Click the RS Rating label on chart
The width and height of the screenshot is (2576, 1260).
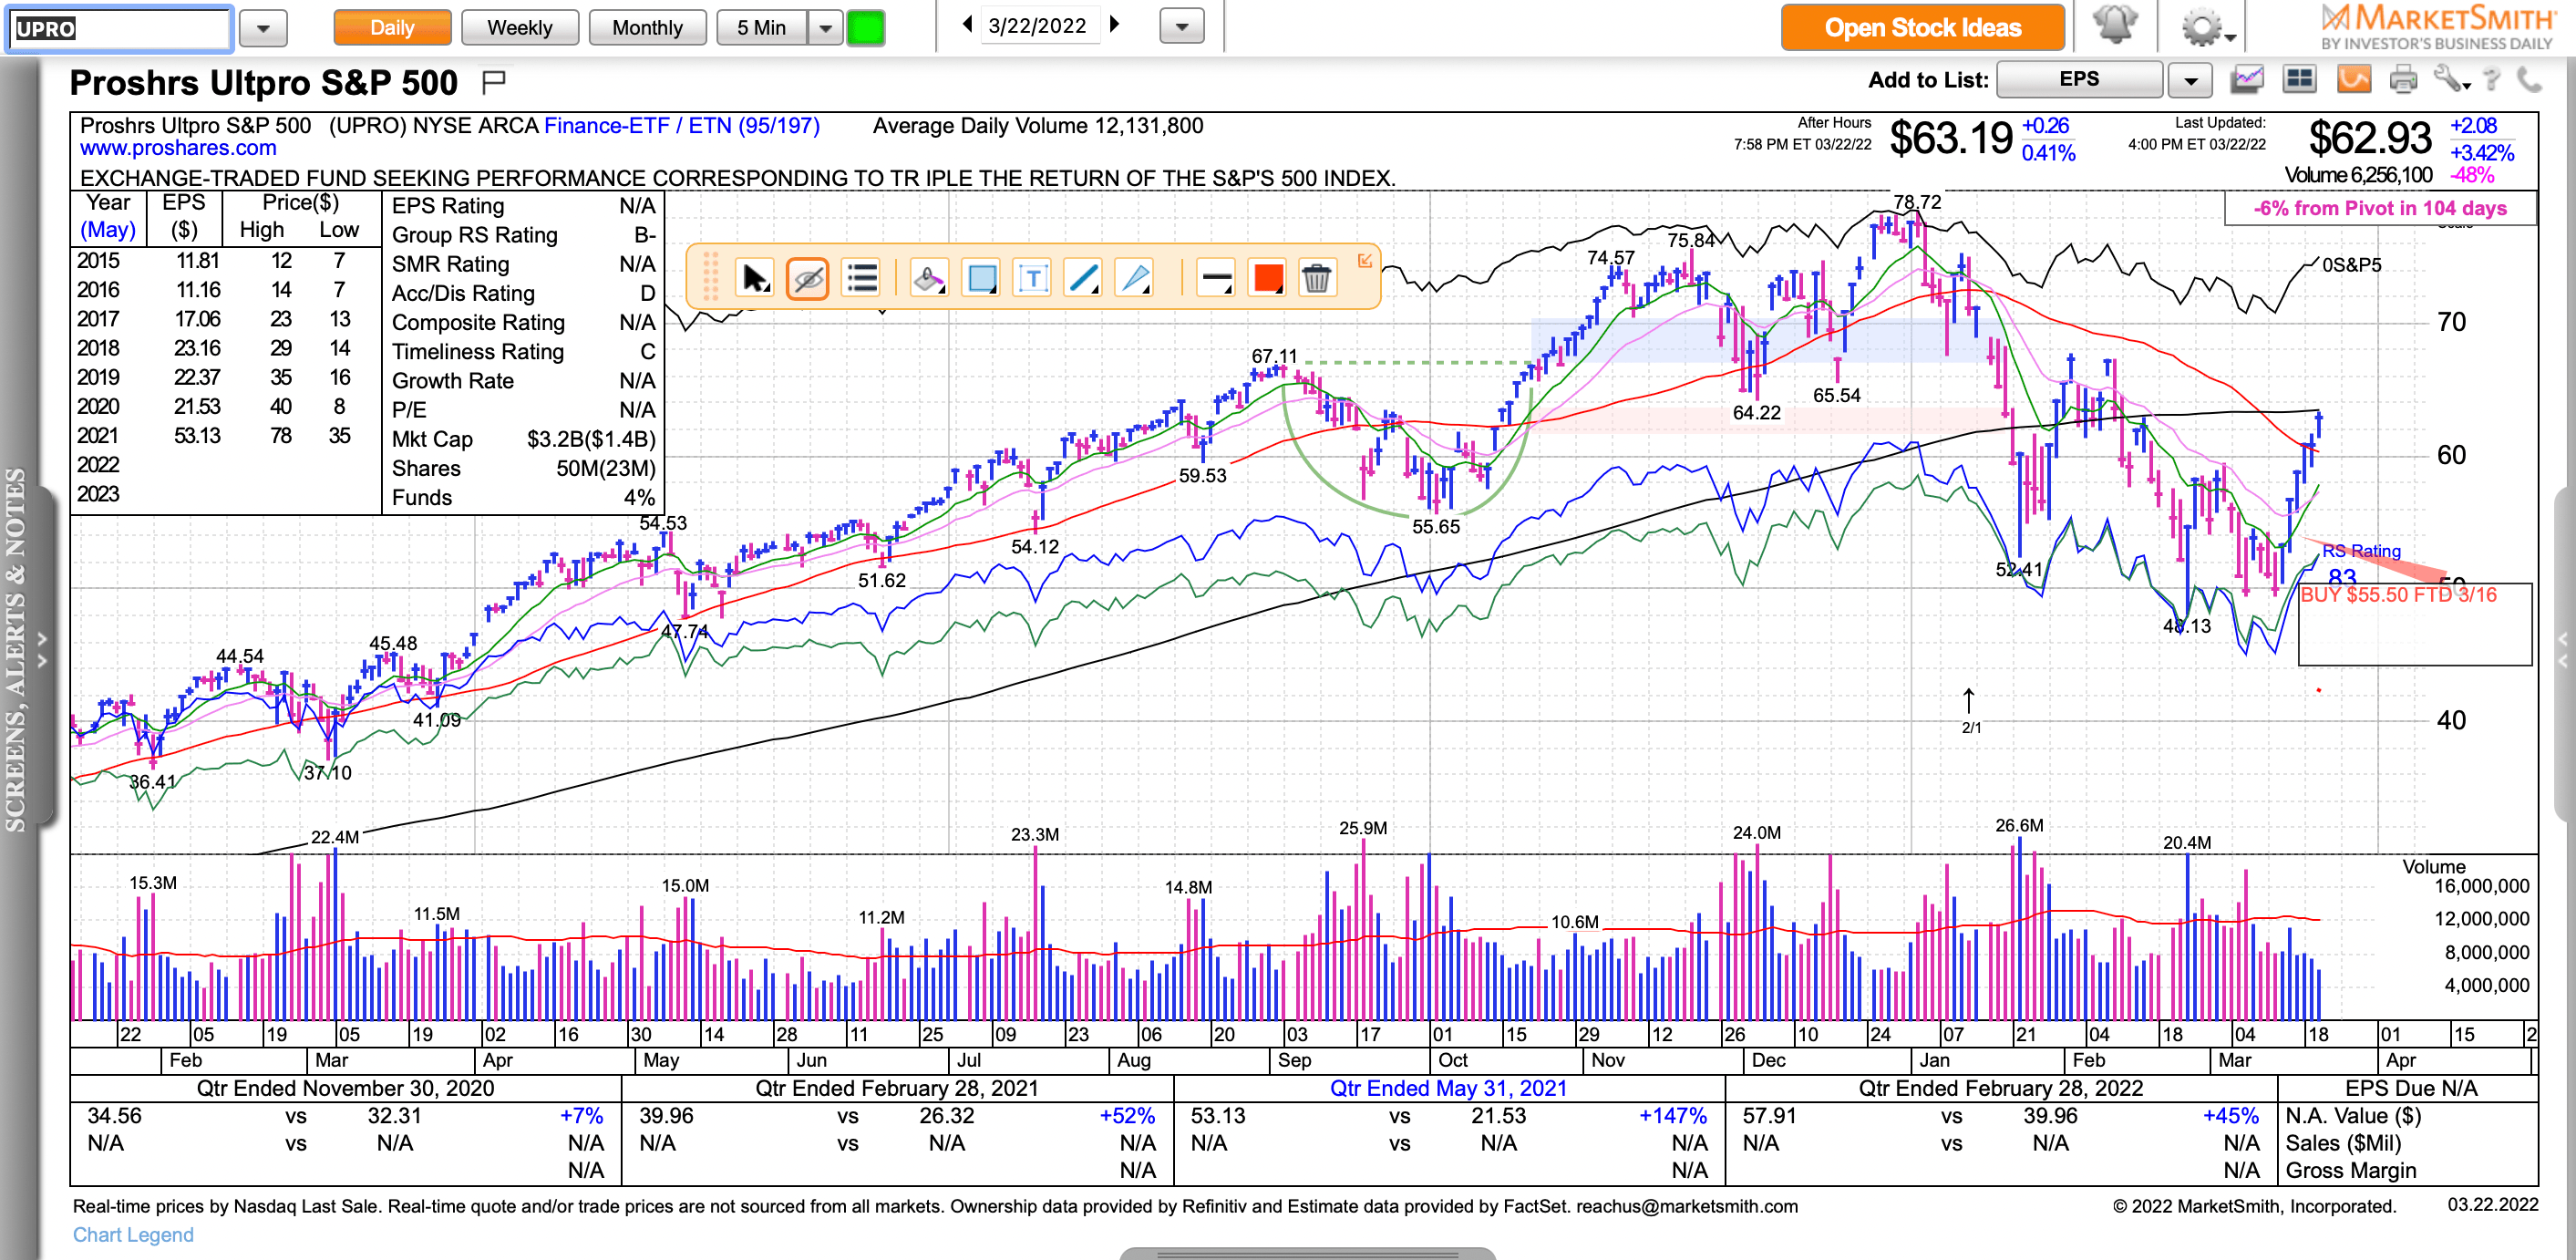[2360, 551]
